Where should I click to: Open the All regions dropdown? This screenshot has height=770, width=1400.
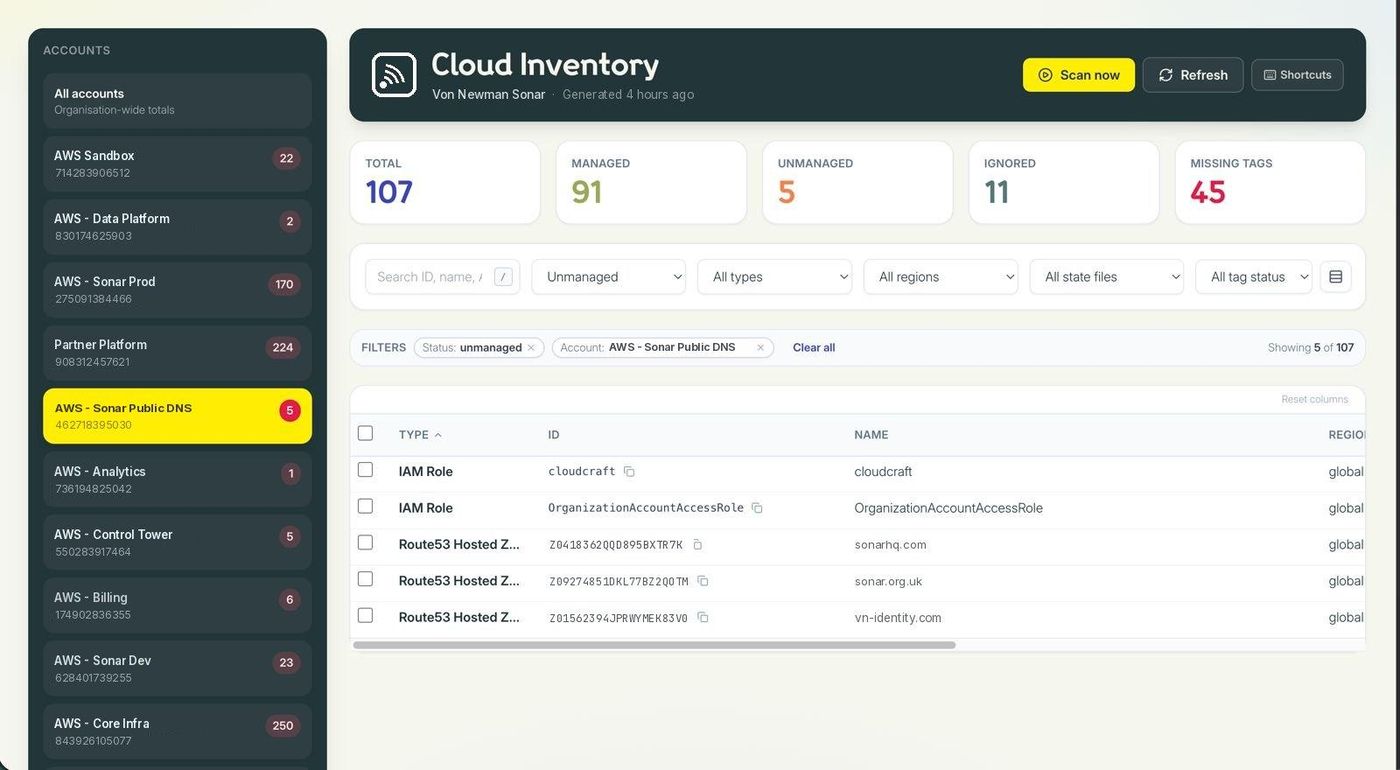pyautogui.click(x=940, y=277)
